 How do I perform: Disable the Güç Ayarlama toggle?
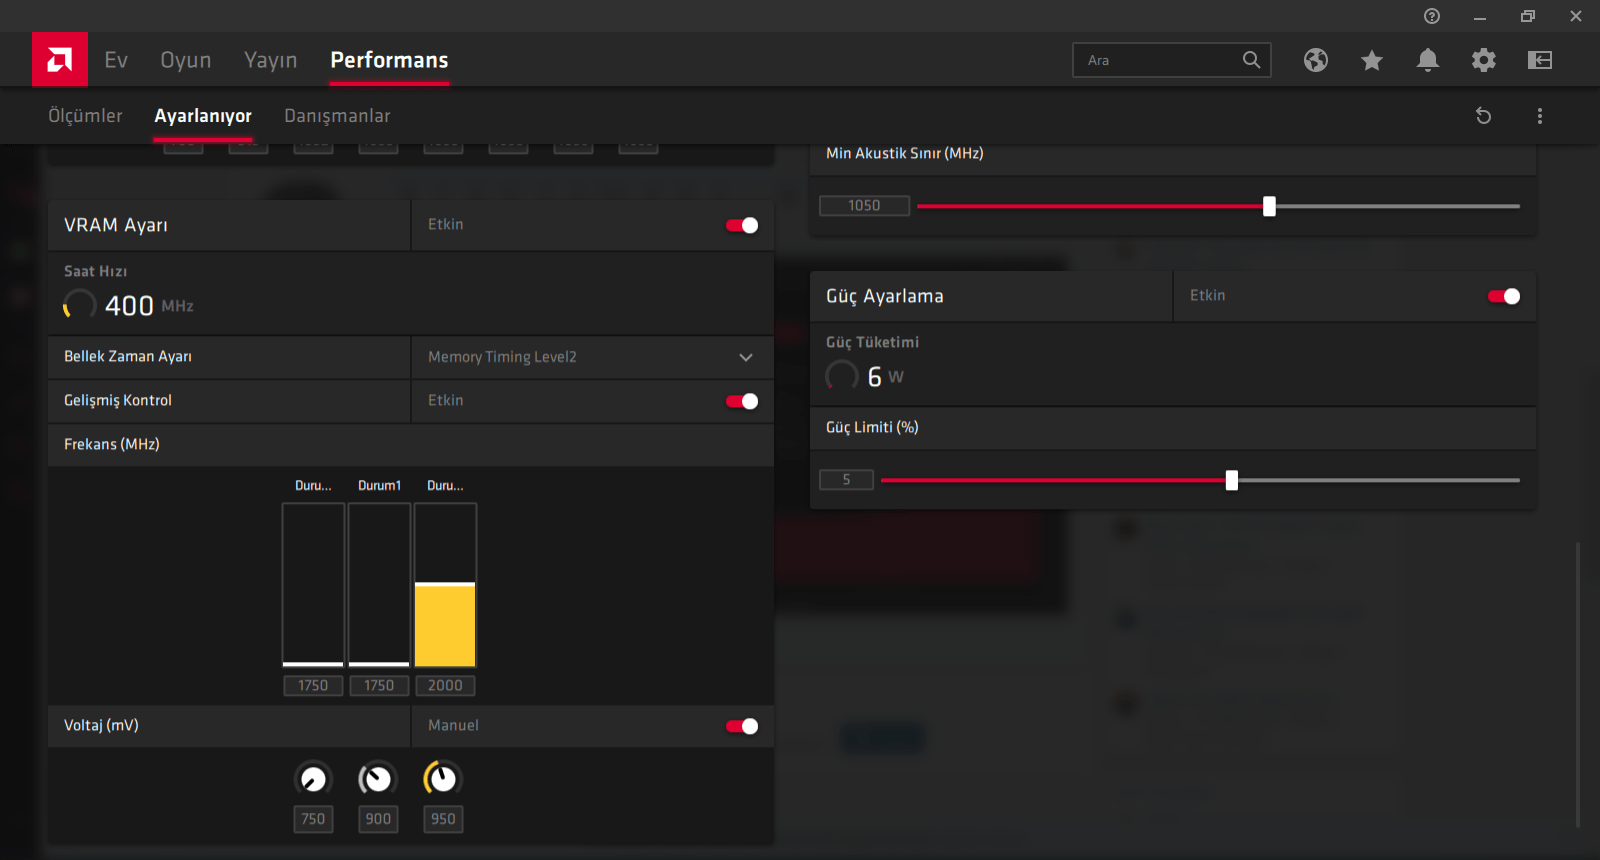pyautogui.click(x=1504, y=296)
